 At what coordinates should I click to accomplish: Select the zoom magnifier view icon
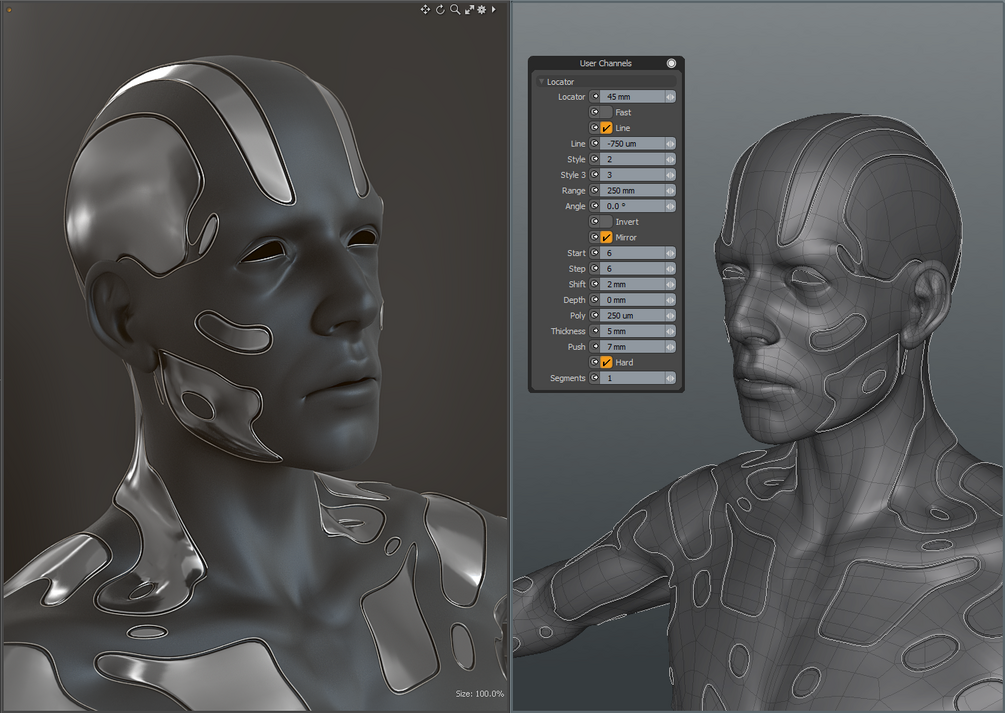(455, 9)
